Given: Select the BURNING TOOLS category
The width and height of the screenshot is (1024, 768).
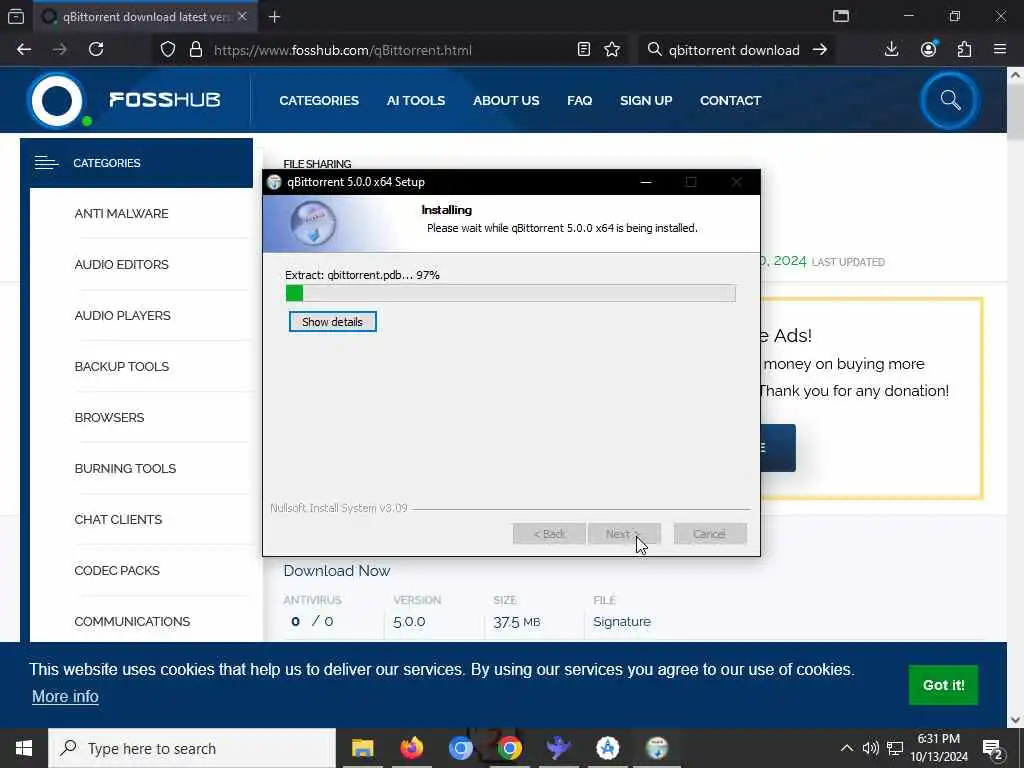Looking at the screenshot, I should [125, 468].
